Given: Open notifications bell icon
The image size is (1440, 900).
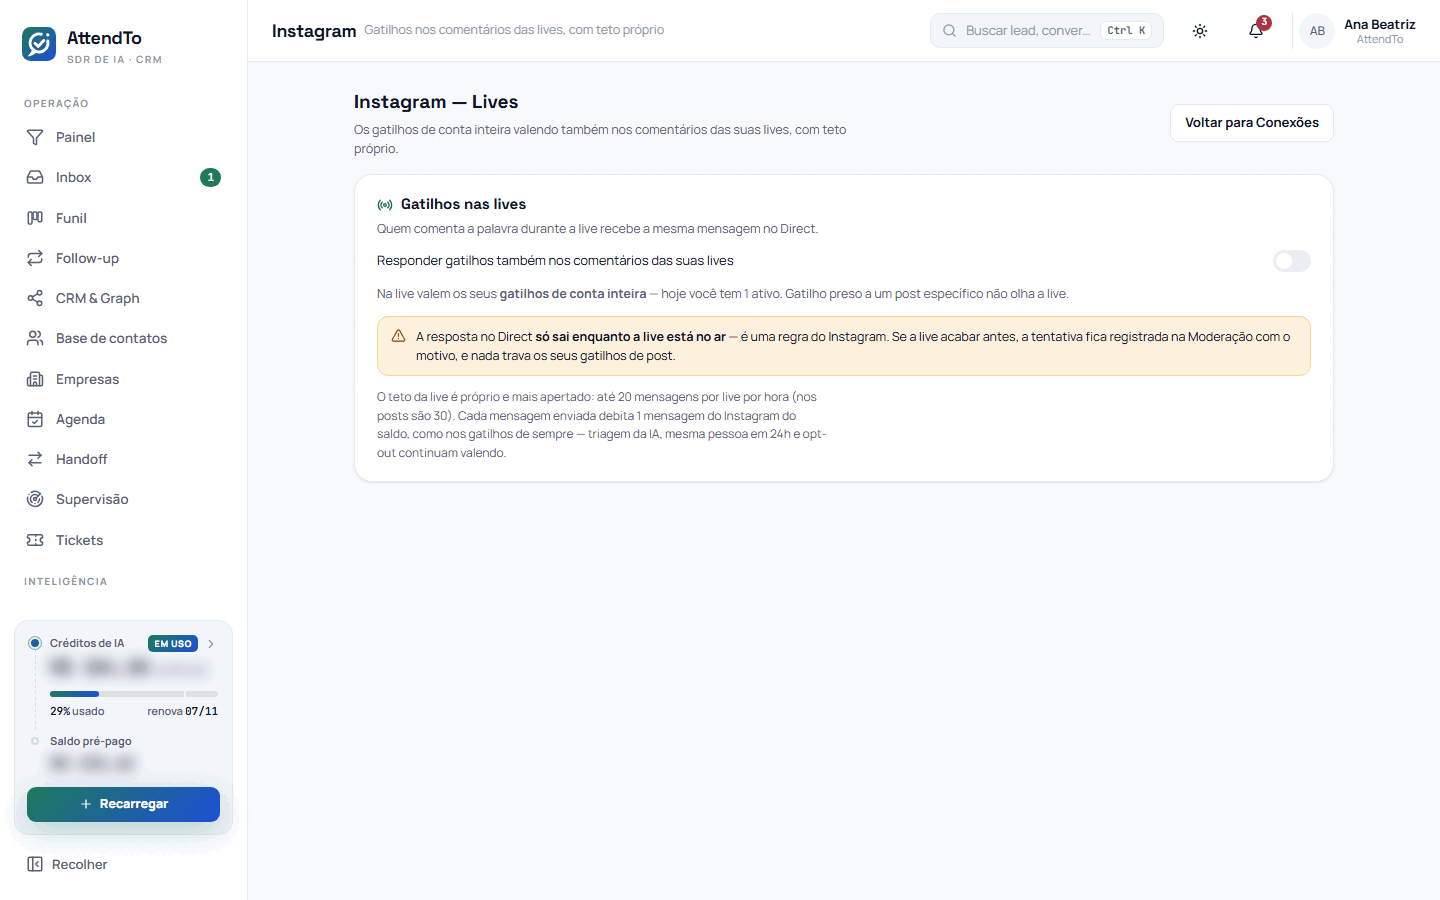Looking at the screenshot, I should tap(1256, 31).
